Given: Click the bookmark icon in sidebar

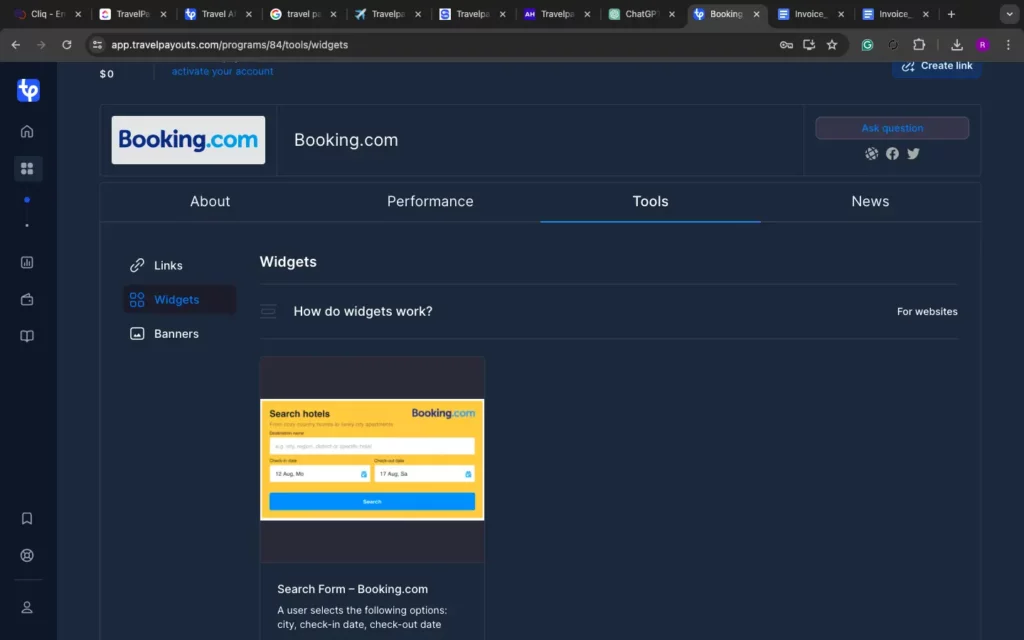Looking at the screenshot, I should (x=27, y=519).
